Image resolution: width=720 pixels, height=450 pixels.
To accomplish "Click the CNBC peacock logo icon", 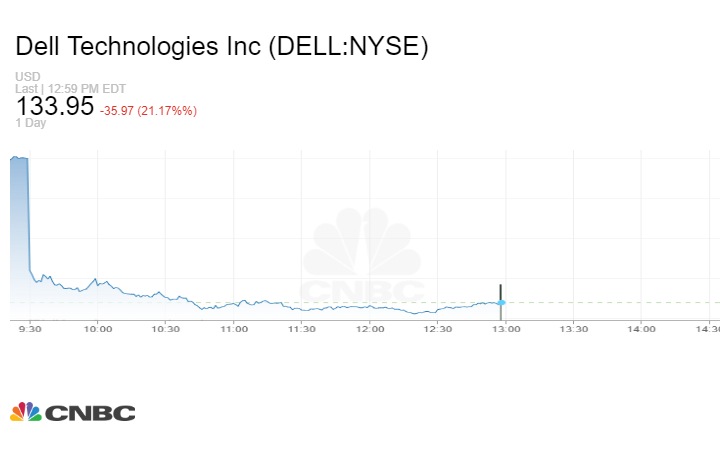I will (25, 412).
